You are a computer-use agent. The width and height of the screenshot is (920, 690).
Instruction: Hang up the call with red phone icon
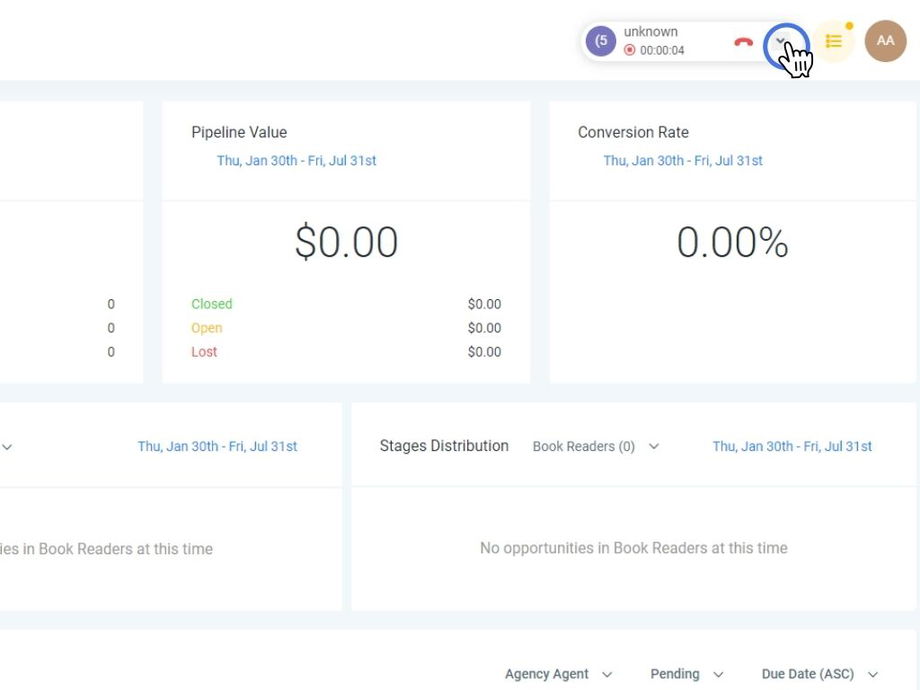pos(743,42)
